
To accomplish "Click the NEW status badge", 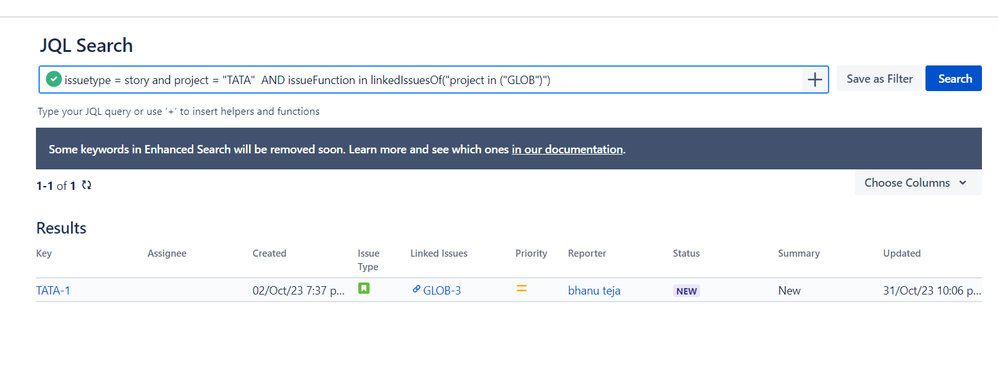I will pos(686,291).
